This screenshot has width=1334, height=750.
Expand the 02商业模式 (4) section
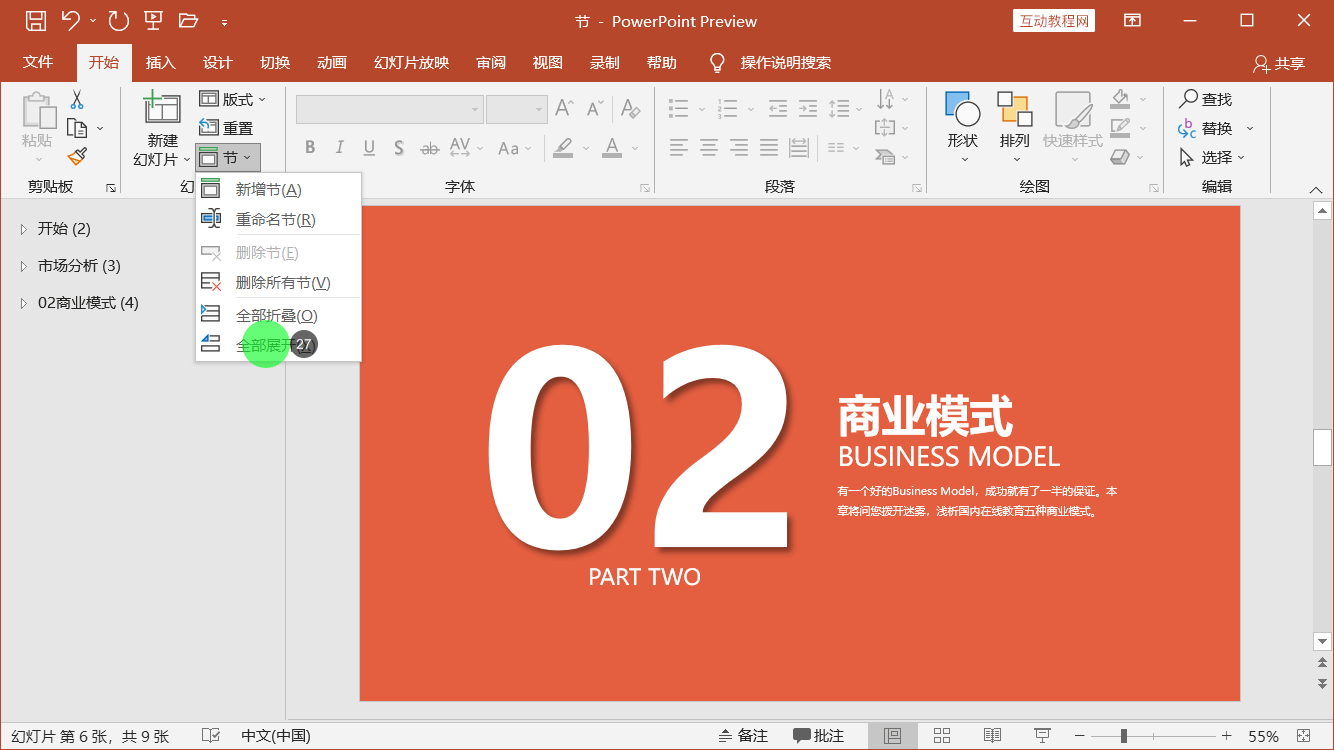(x=24, y=303)
